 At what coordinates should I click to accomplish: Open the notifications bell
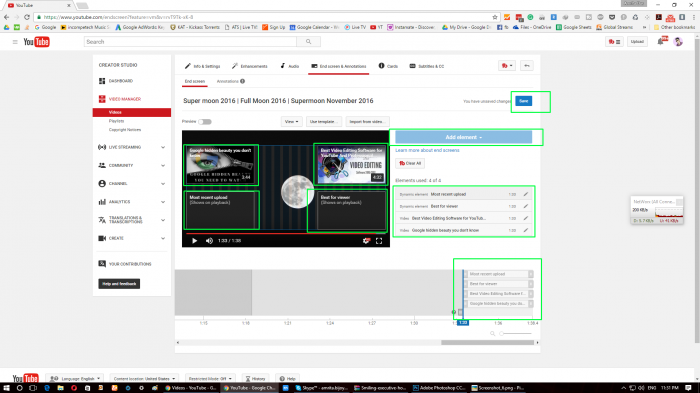coord(661,42)
